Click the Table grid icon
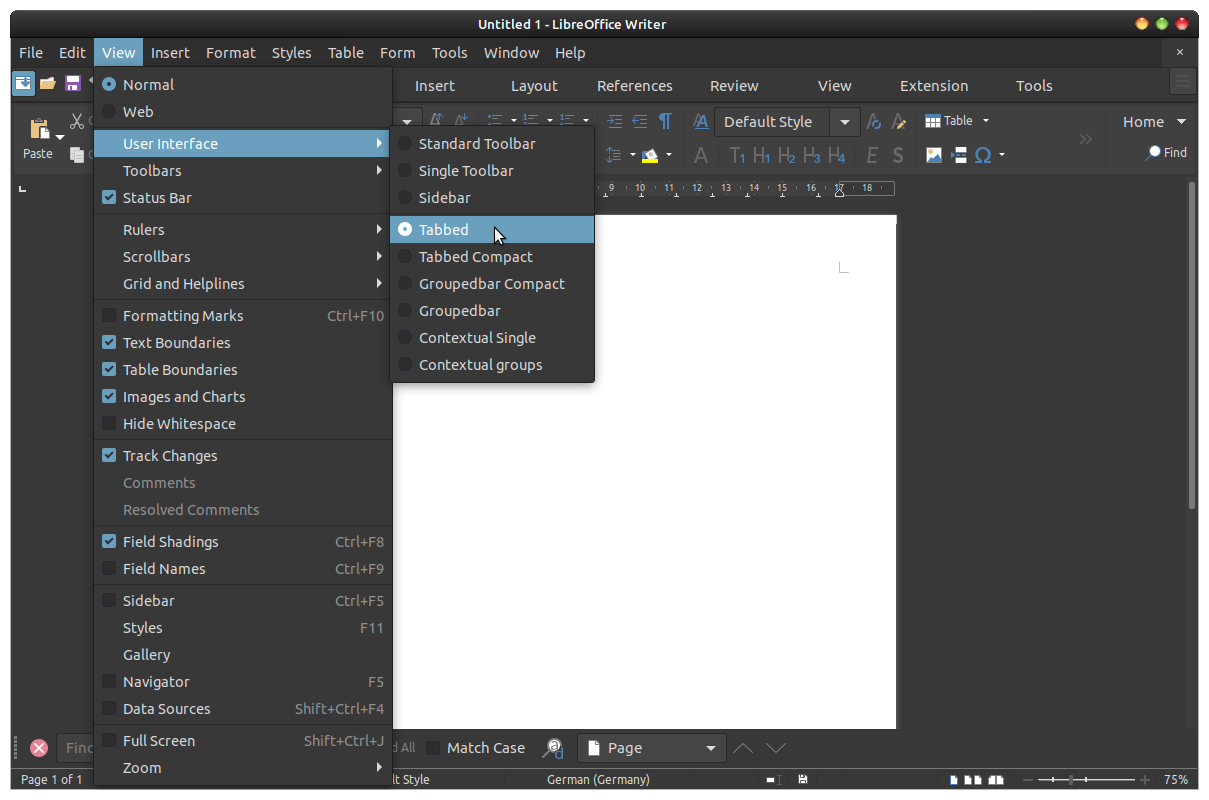The height and width of the screenshot is (800, 1209). point(933,121)
